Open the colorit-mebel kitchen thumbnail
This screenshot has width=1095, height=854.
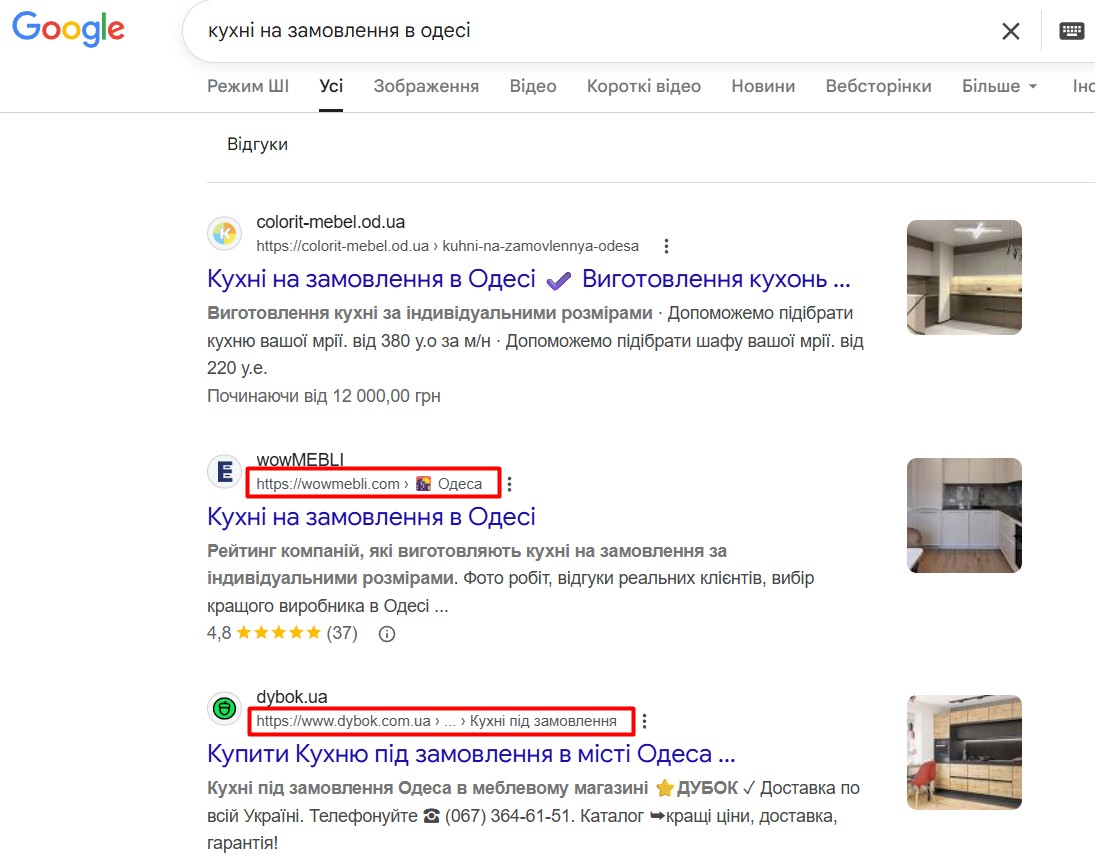coord(964,277)
